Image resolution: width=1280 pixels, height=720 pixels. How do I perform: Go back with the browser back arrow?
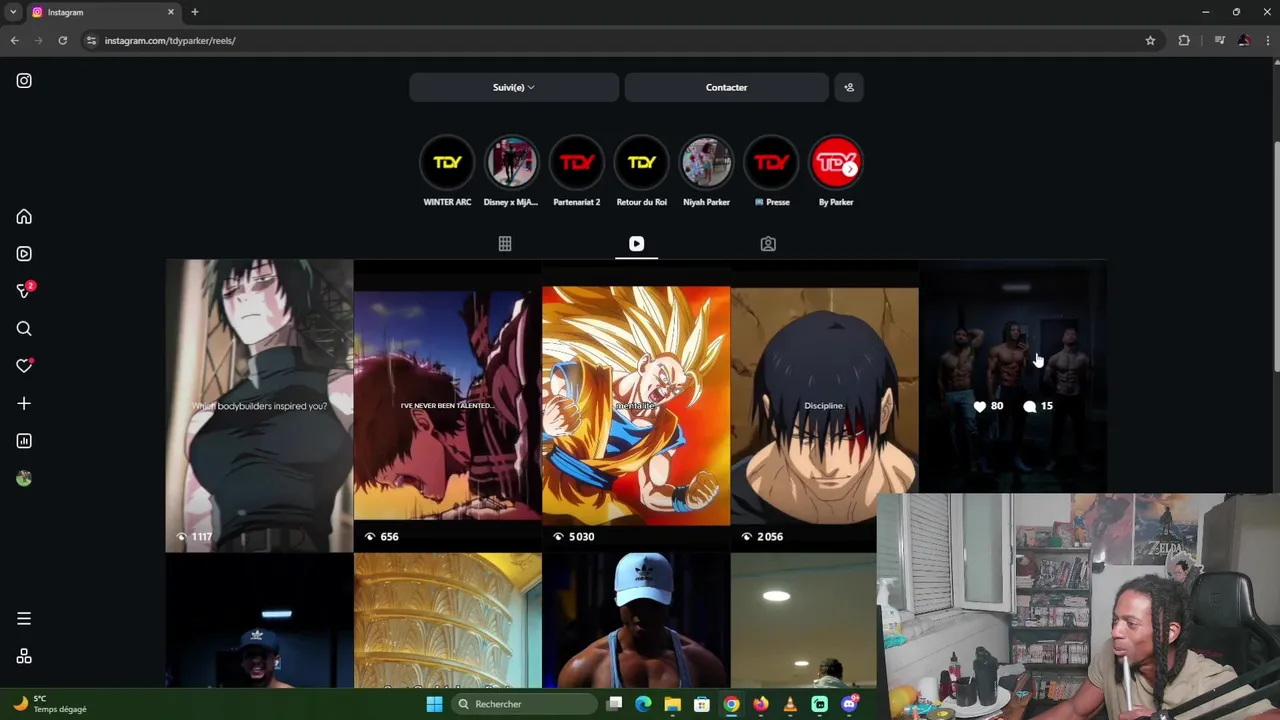(14, 41)
